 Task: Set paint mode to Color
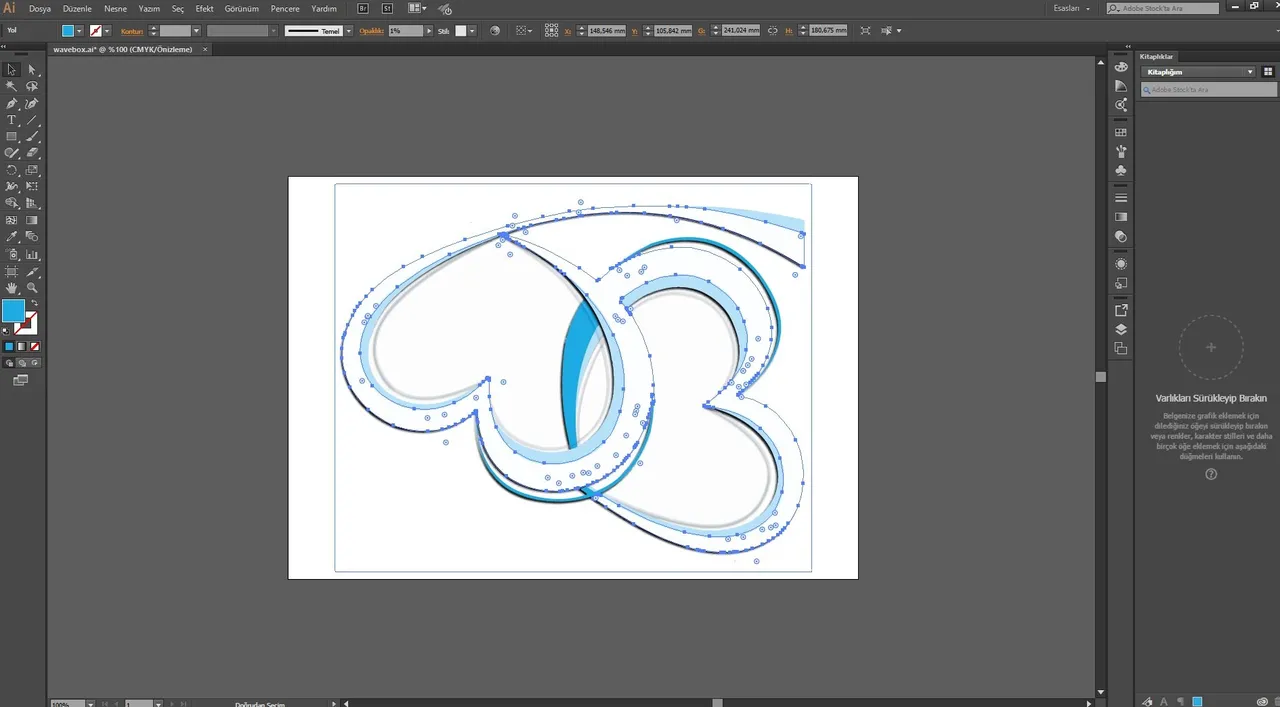click(9, 346)
